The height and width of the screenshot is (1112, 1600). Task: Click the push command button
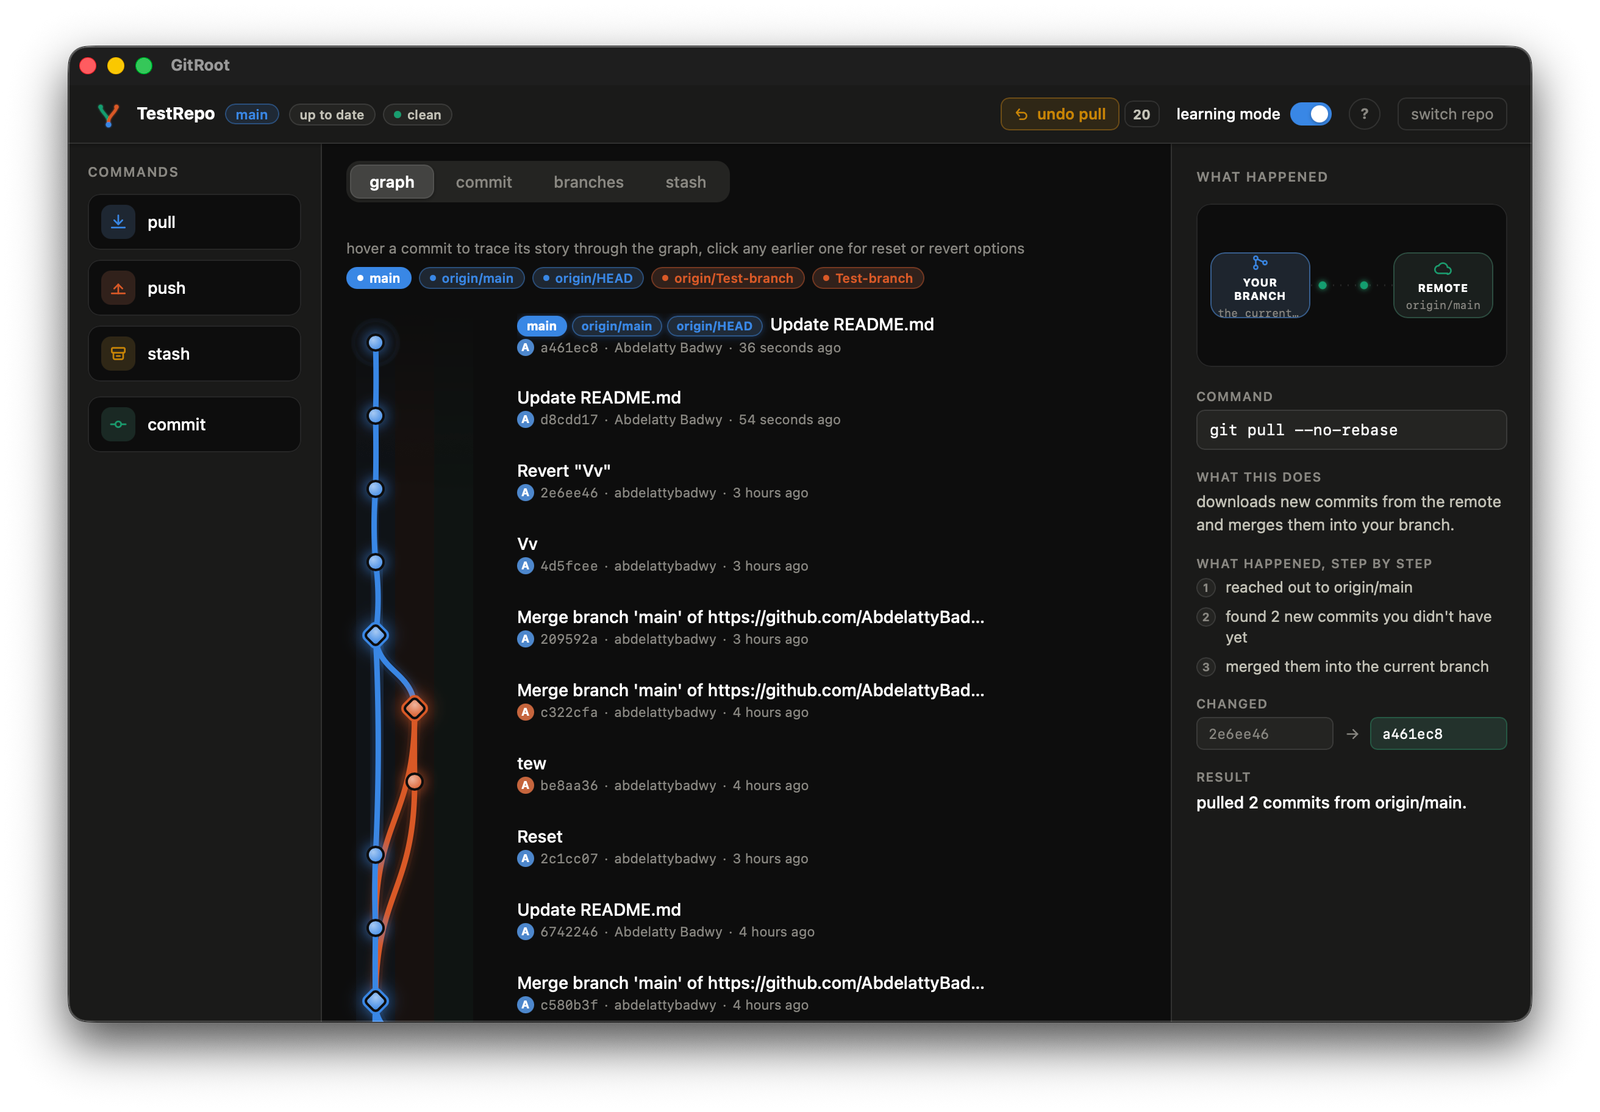[194, 288]
